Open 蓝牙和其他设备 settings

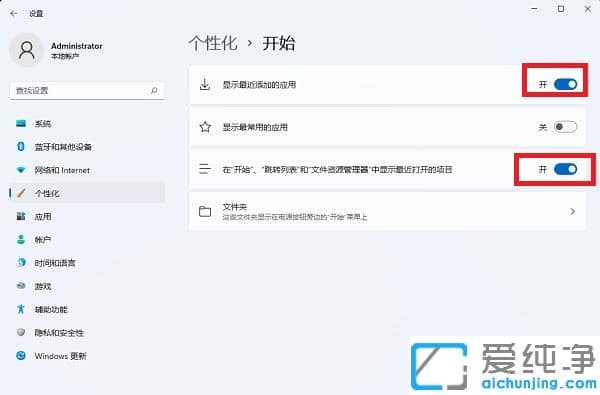tap(87, 147)
